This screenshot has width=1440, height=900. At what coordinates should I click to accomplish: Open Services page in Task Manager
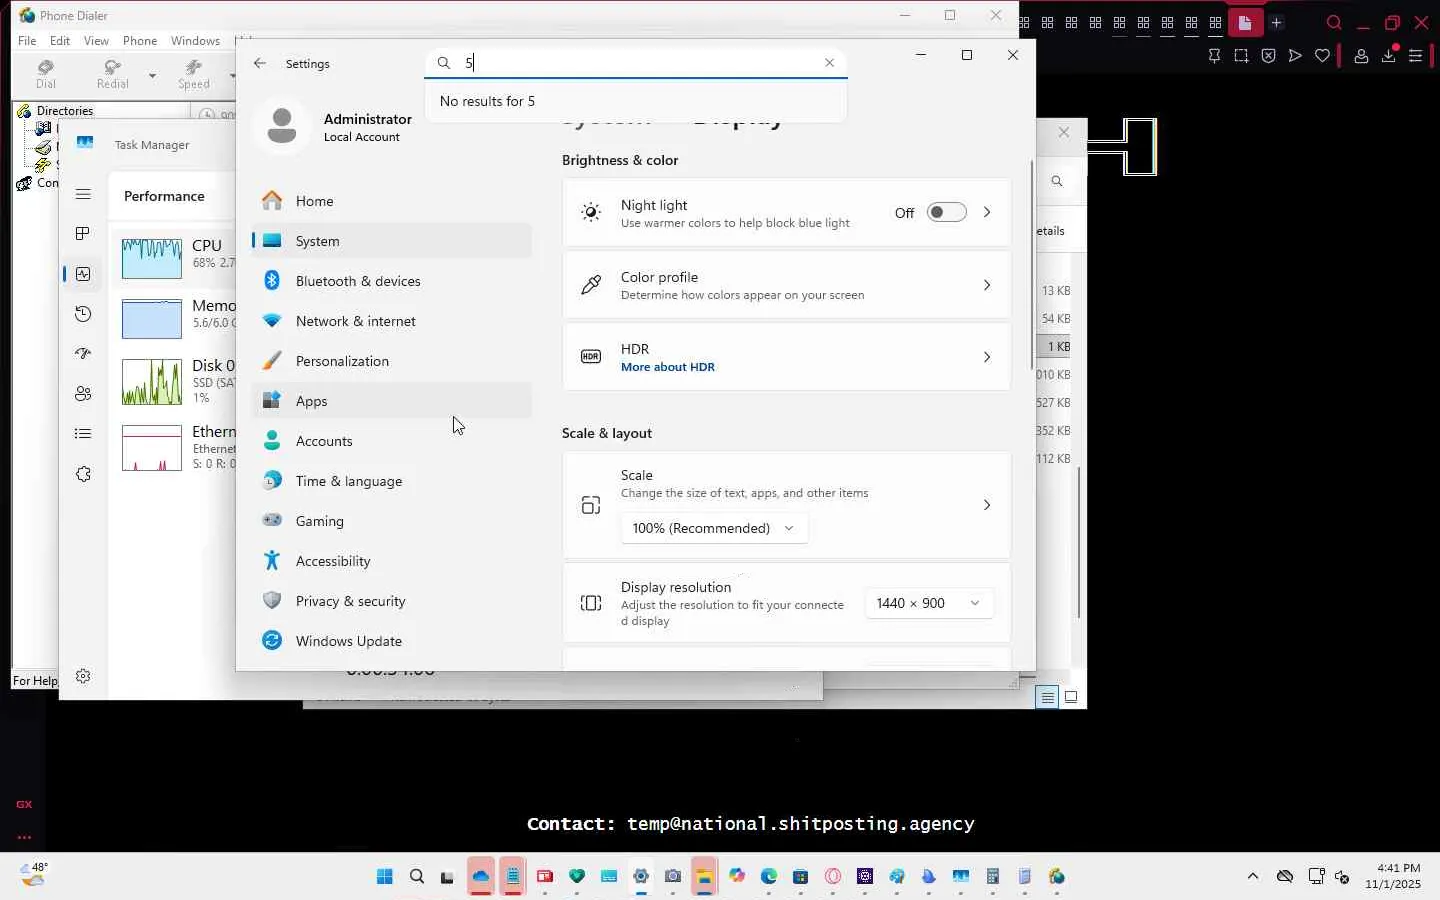[83, 474]
